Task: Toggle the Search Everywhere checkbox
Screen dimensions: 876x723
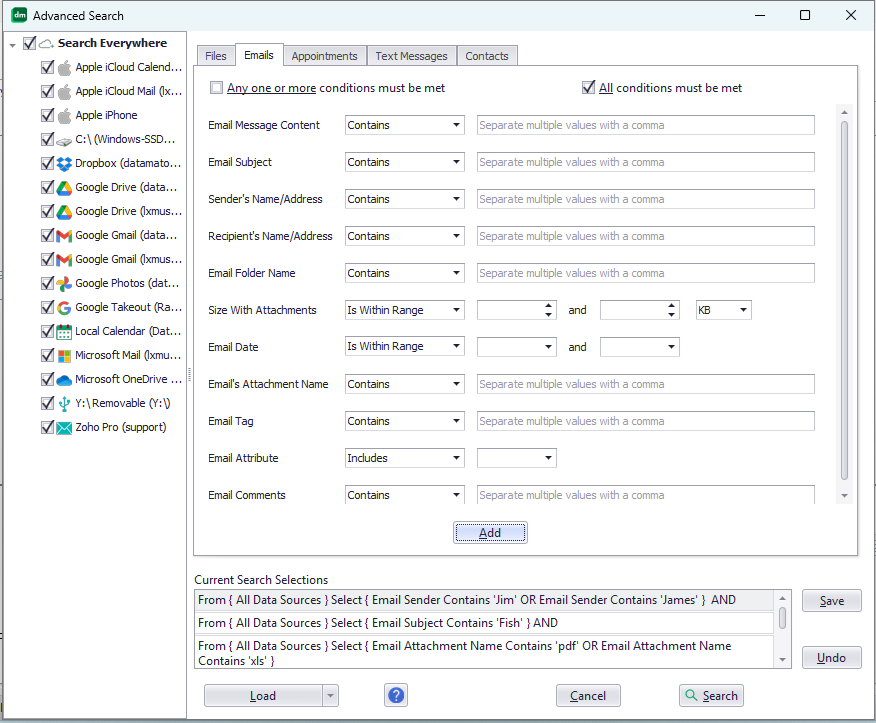Action: point(29,43)
